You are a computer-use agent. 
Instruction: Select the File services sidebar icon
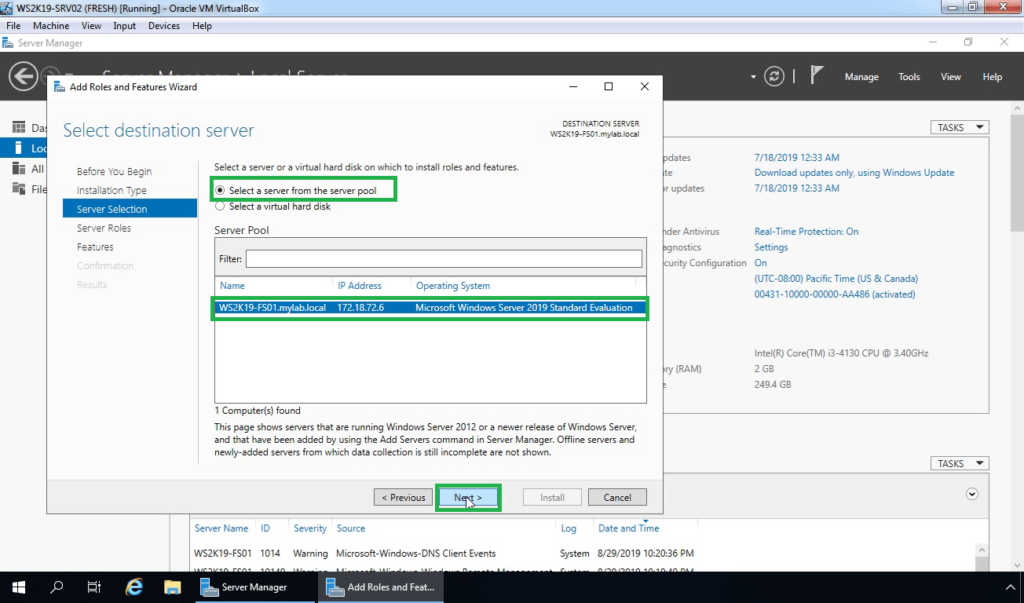tap(19, 189)
